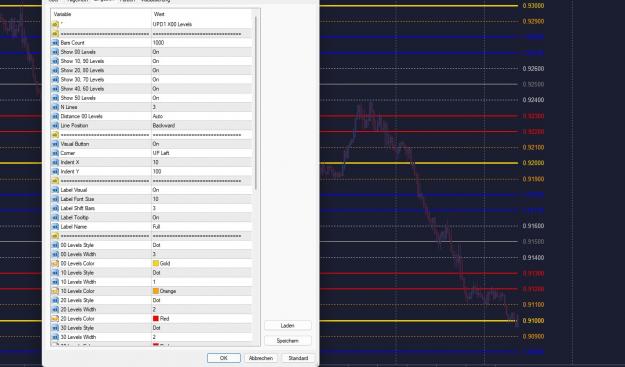The height and width of the screenshot is (367, 625).
Task: Click the 0.91000 price label on the chart
Action: click(533, 321)
